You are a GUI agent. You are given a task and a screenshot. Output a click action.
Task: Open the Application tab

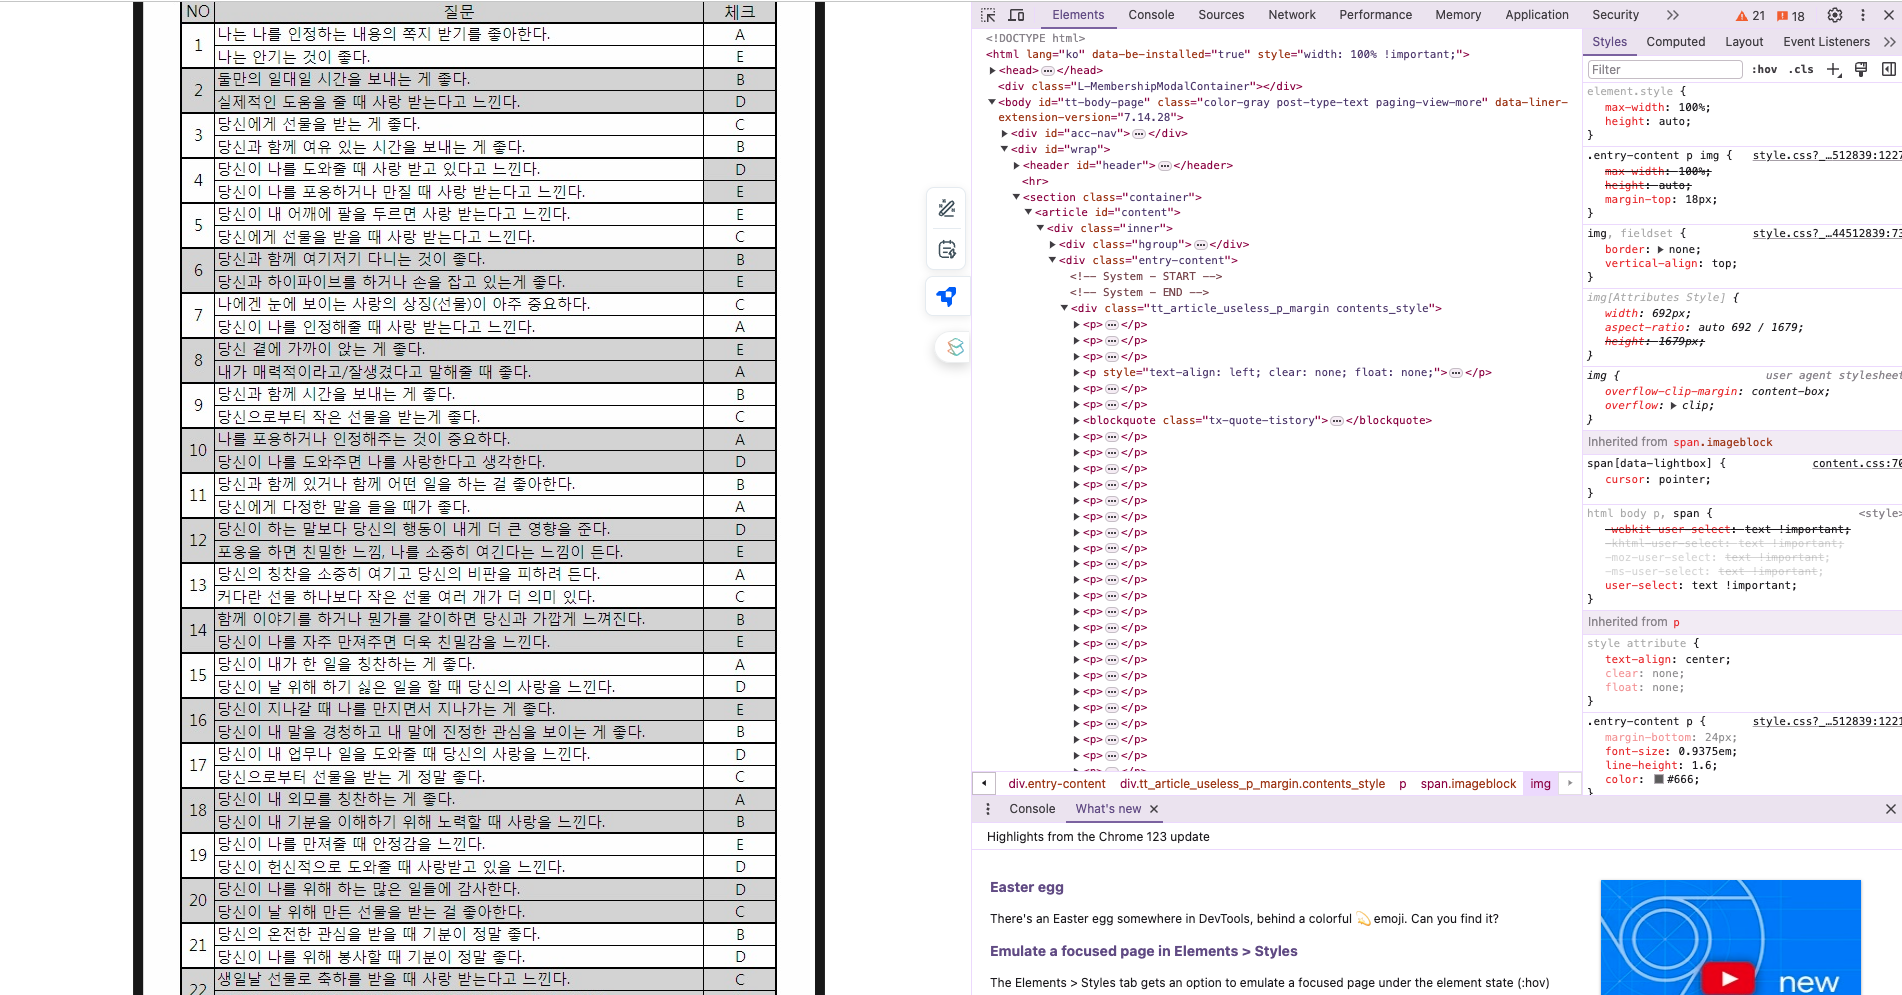pyautogui.click(x=1537, y=15)
